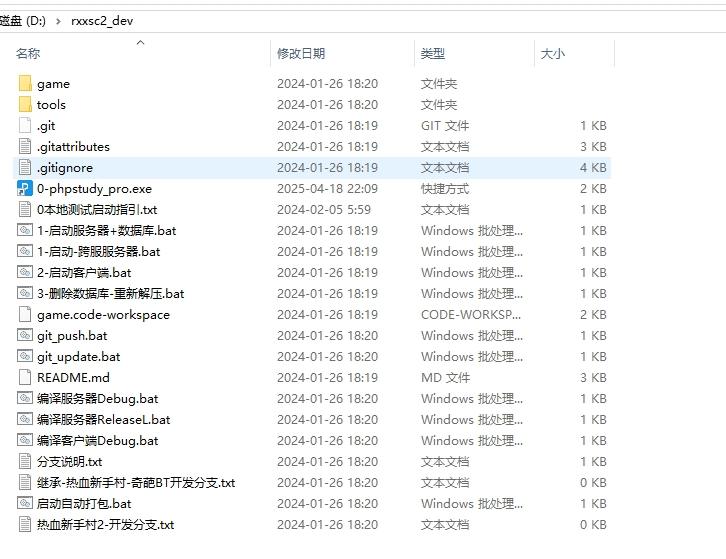Image resolution: width=726 pixels, height=559 pixels.
Task: Click the date 2024-02-05 5:59
Action: (324, 209)
